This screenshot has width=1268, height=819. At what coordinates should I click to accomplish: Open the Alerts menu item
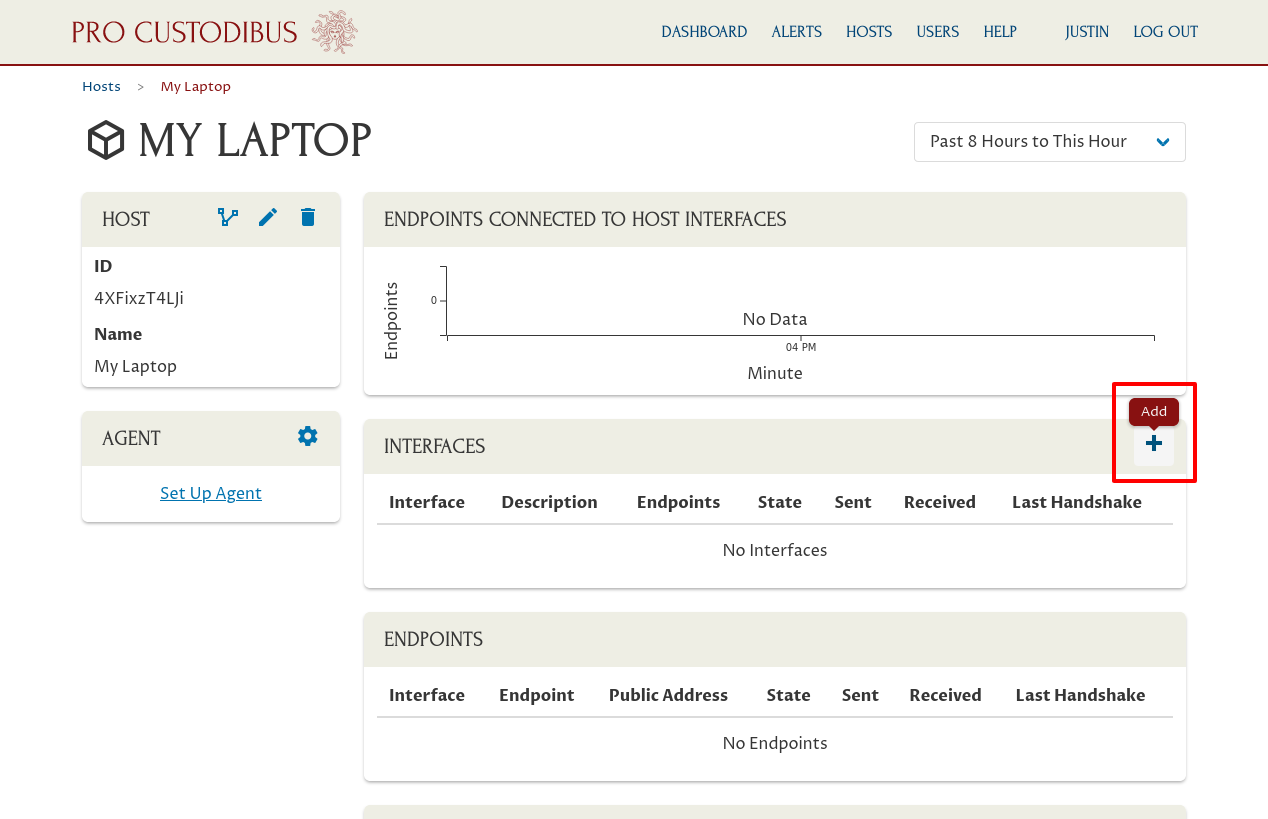click(x=797, y=32)
